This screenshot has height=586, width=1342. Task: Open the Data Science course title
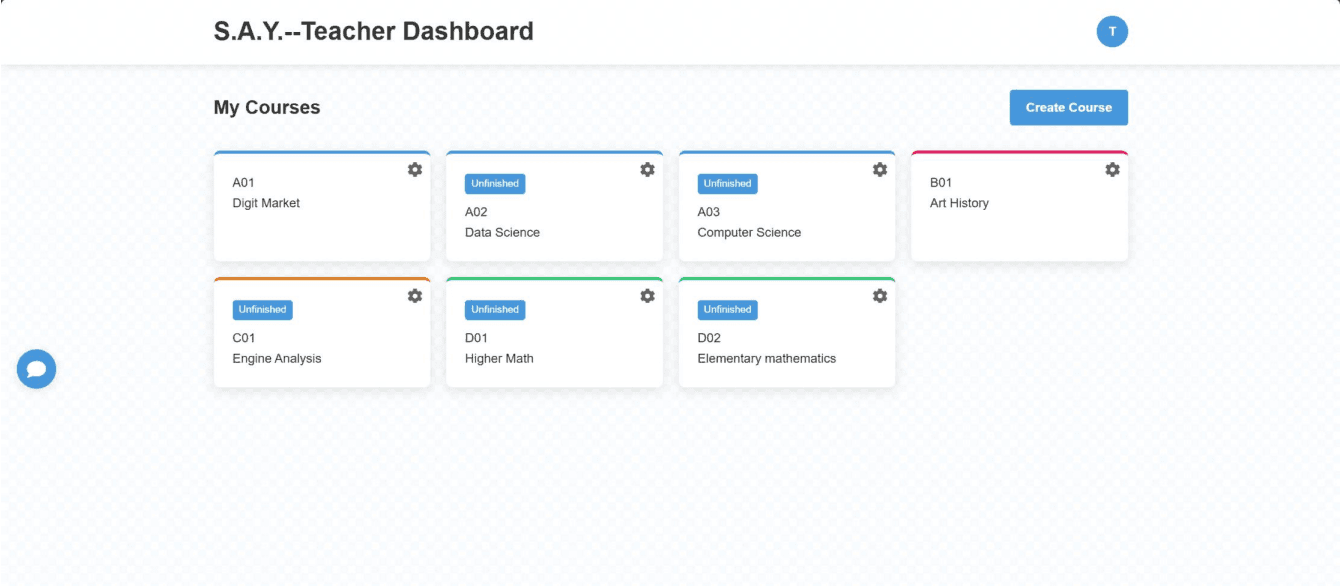click(x=502, y=233)
